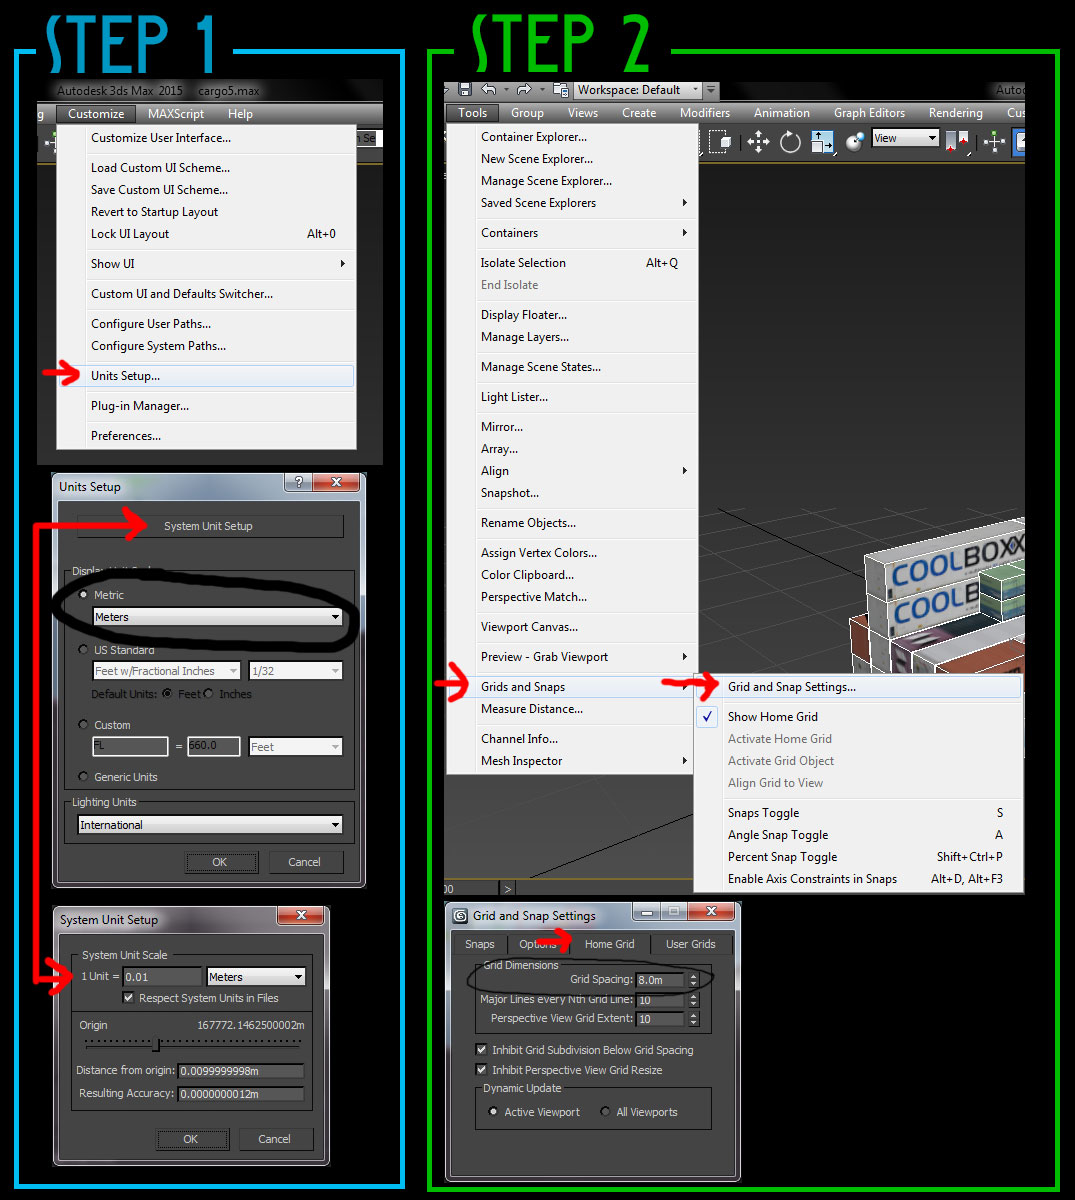The width and height of the screenshot is (1075, 1200).
Task: Open the View reference coordinate dropdown
Action: tap(905, 138)
